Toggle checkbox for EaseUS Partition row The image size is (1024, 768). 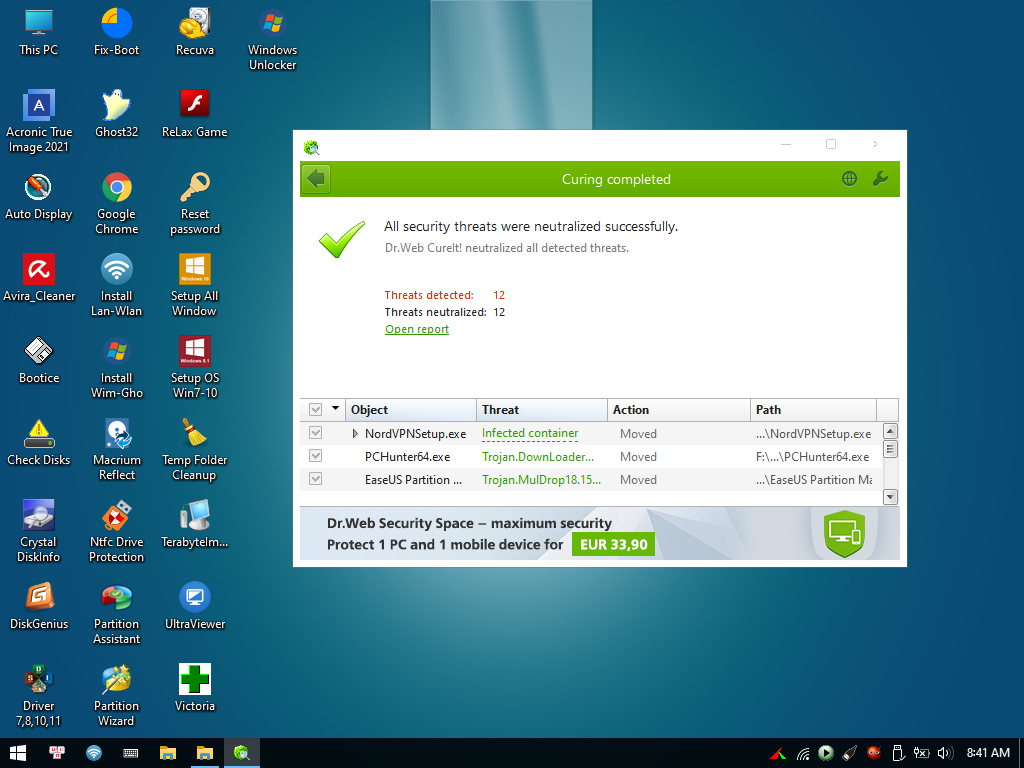pos(315,479)
